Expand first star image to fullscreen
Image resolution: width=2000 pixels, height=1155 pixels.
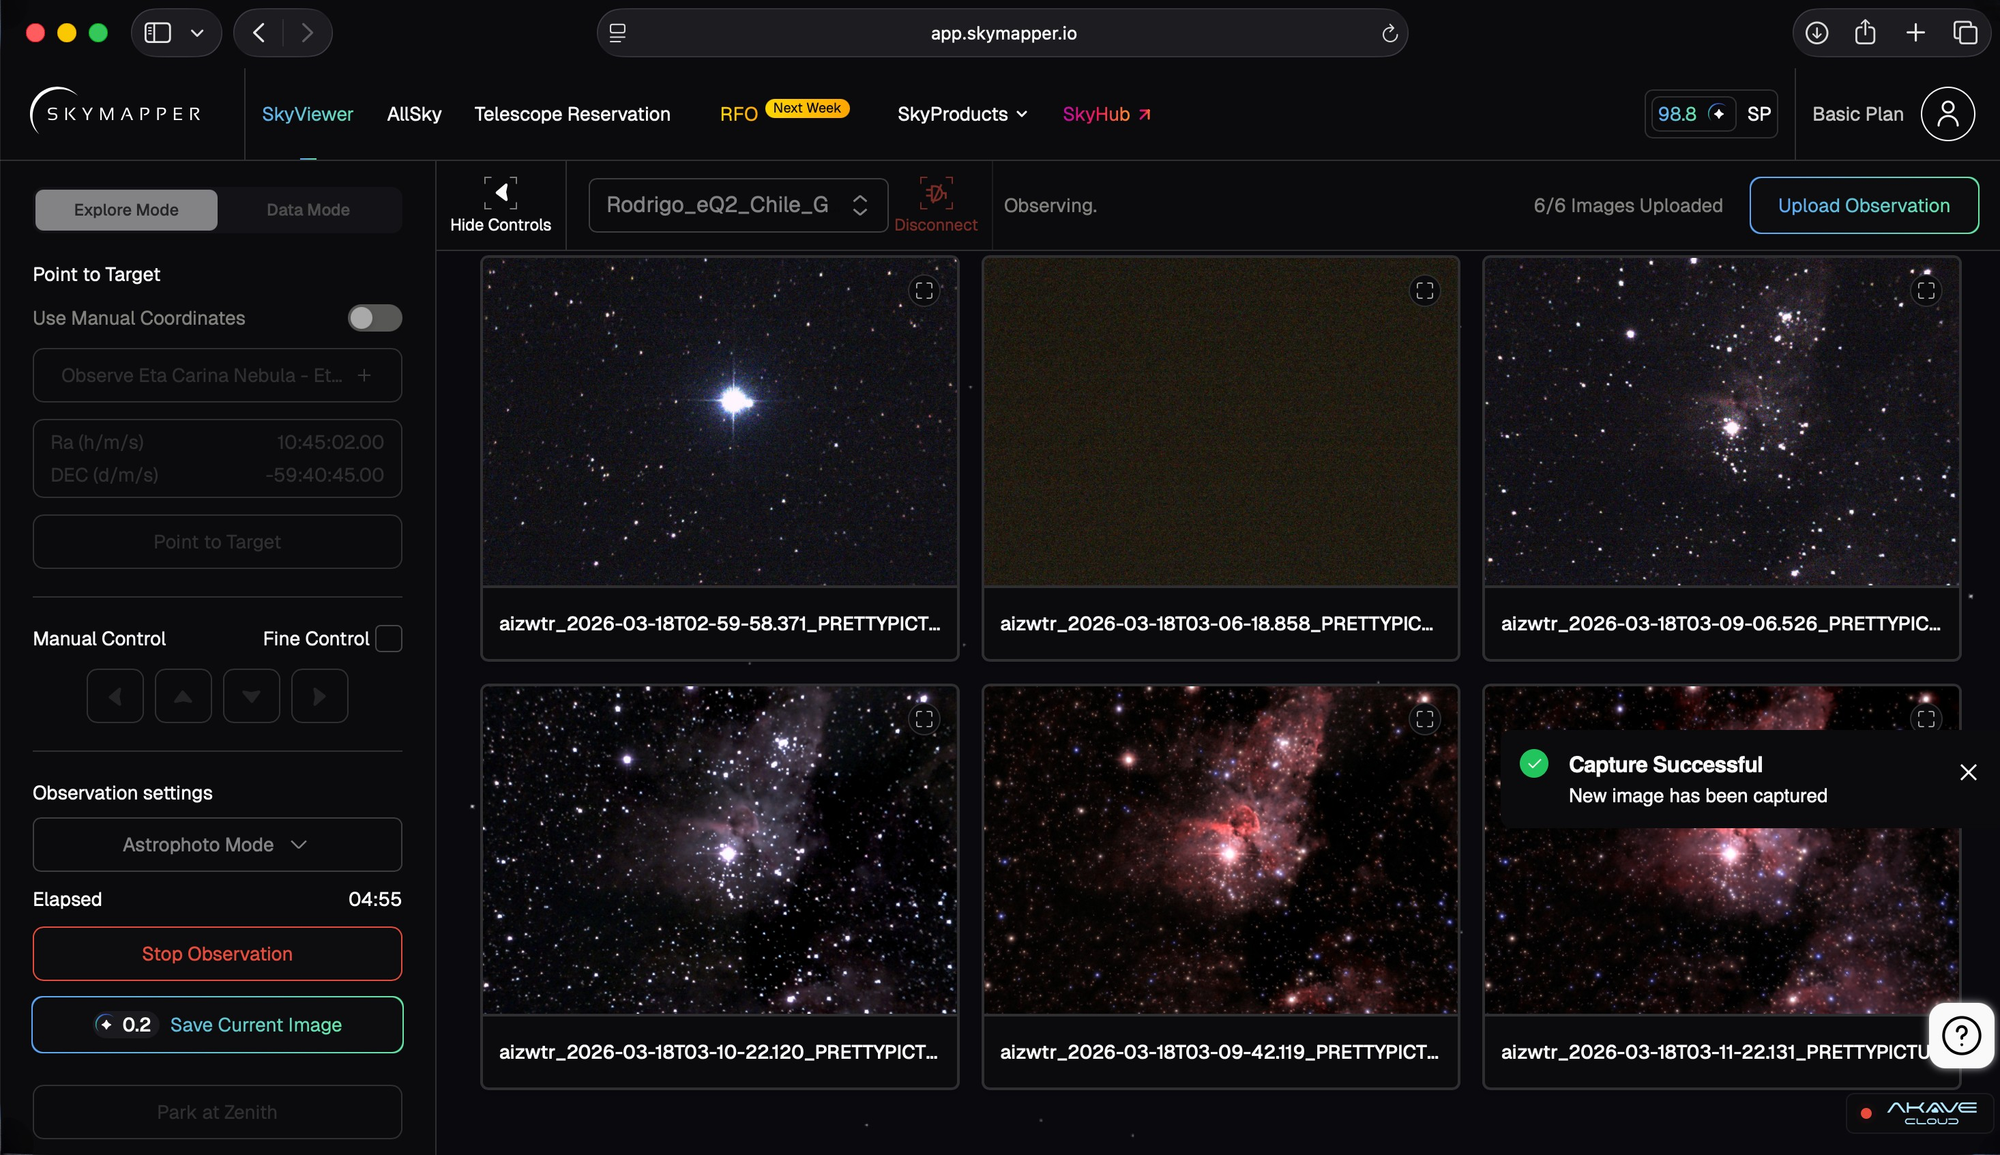(924, 291)
